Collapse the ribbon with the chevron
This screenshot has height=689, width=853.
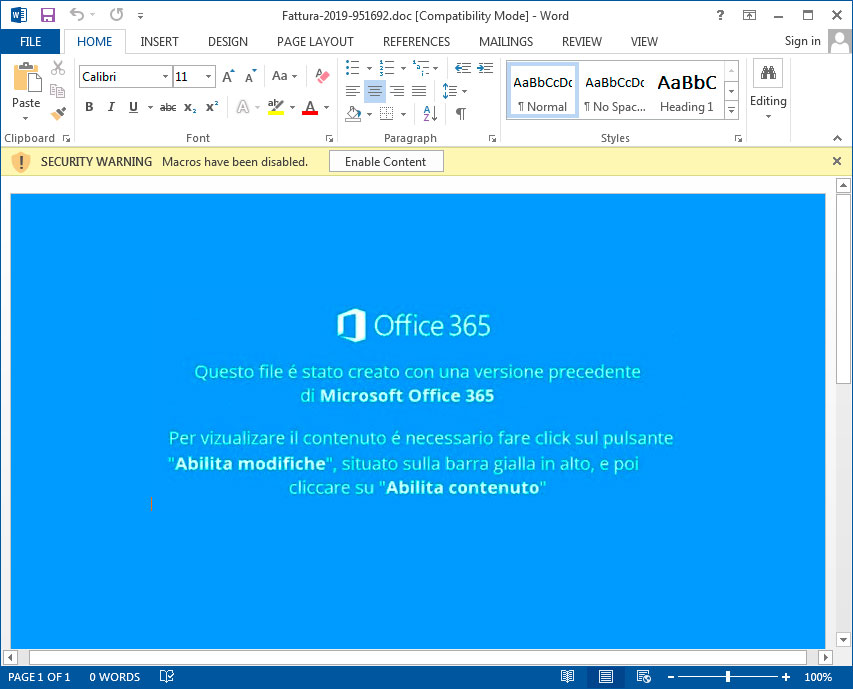[x=837, y=138]
